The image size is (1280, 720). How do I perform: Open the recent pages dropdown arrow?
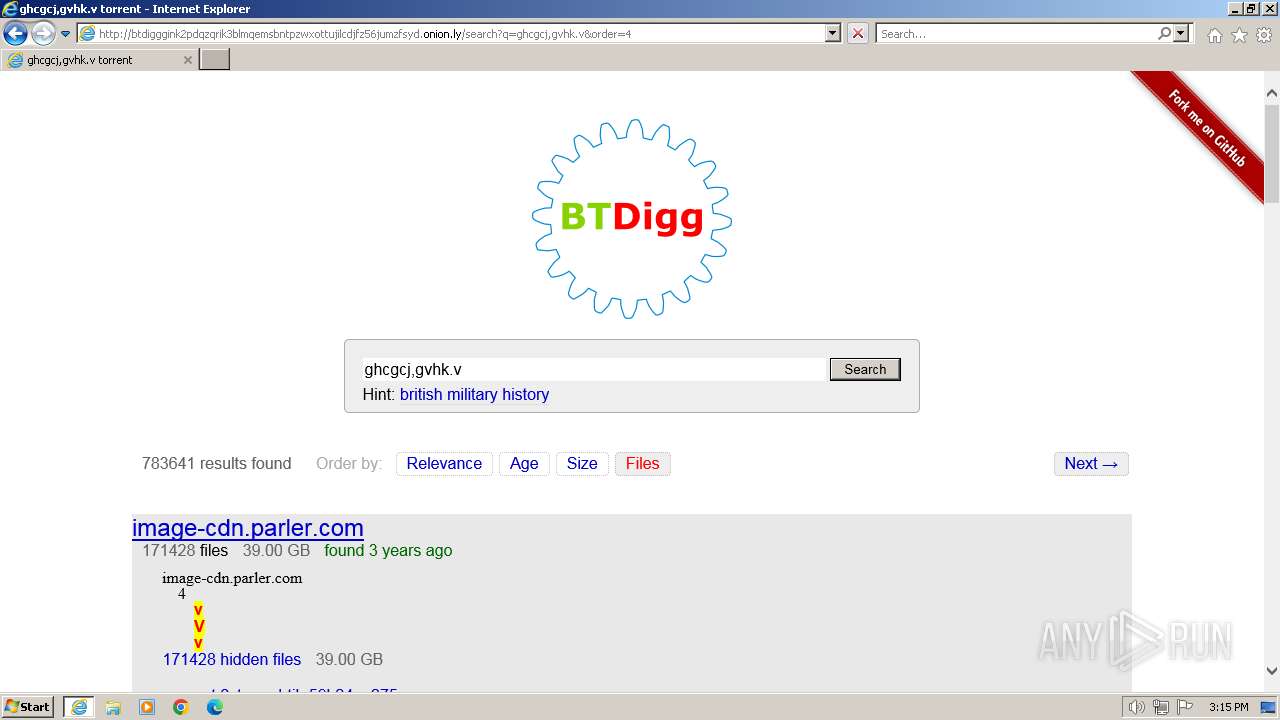tap(66, 33)
